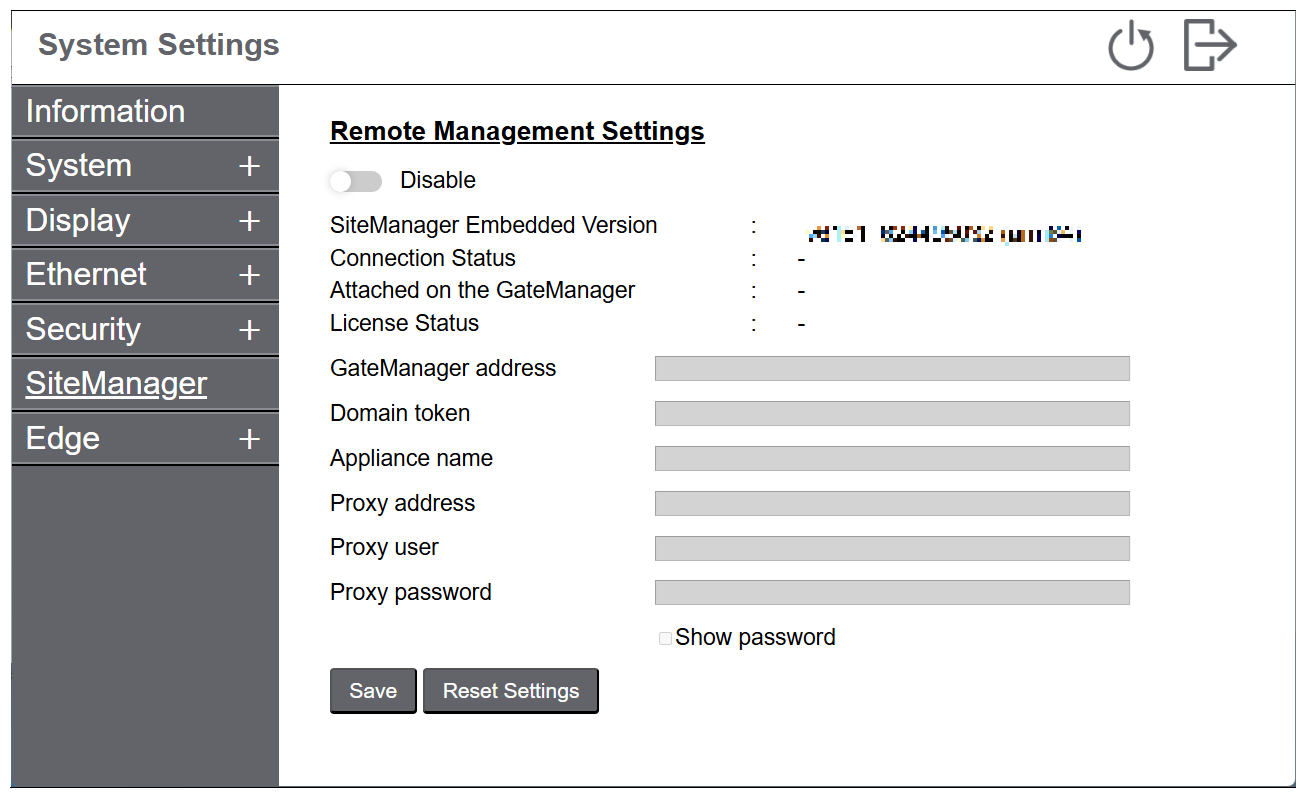
Task: Focus the GateManager address field
Action: click(x=891, y=368)
